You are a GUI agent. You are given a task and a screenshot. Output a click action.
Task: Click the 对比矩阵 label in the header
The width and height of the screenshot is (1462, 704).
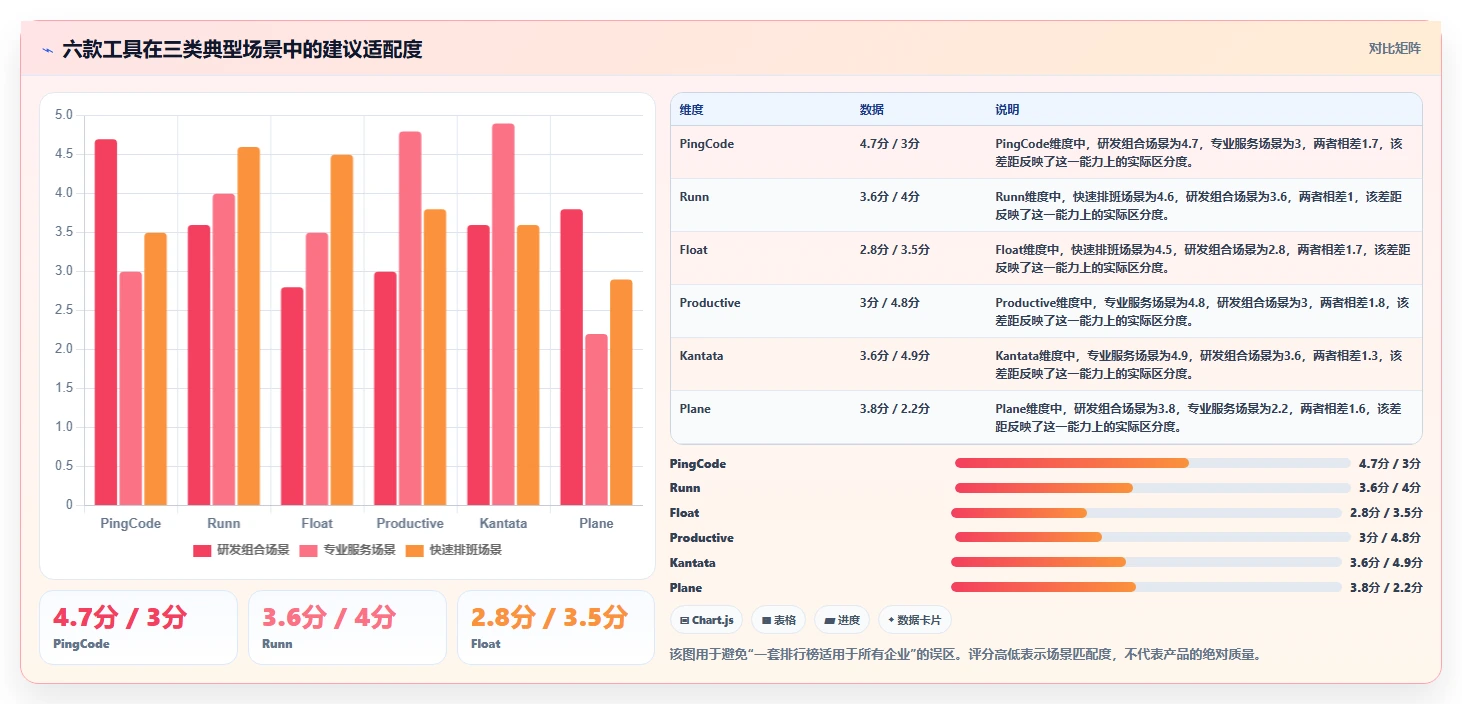click(1395, 48)
